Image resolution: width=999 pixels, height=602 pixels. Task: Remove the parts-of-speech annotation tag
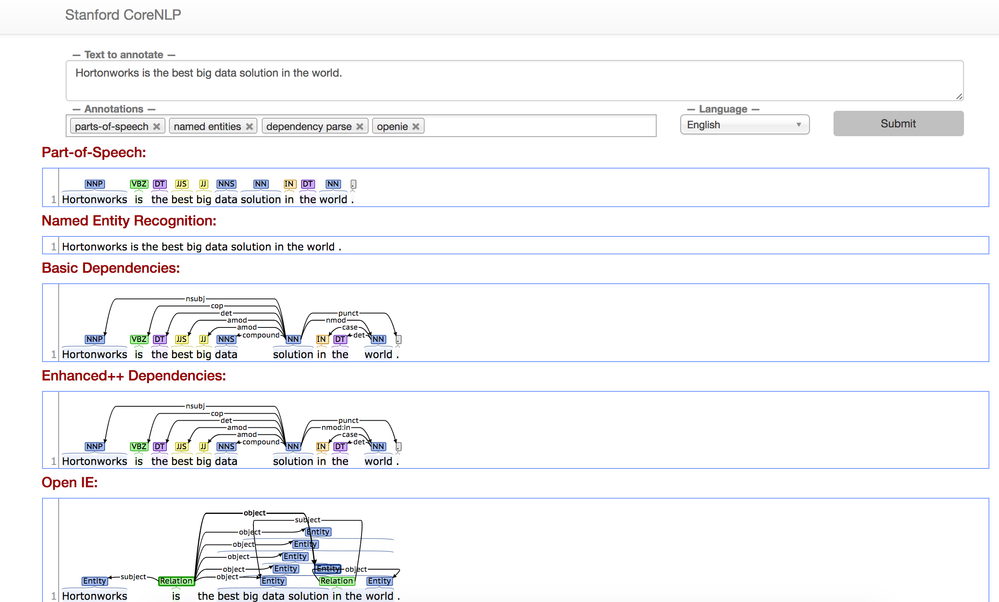155,126
